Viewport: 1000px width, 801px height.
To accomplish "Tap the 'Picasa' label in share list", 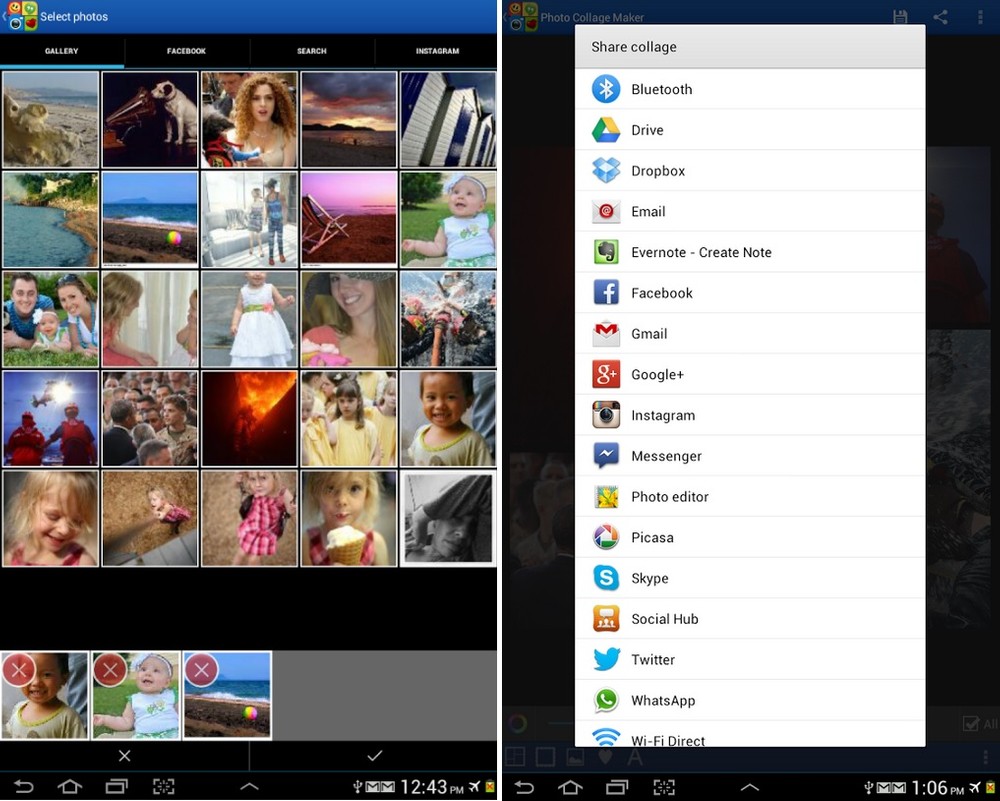I will [652, 538].
